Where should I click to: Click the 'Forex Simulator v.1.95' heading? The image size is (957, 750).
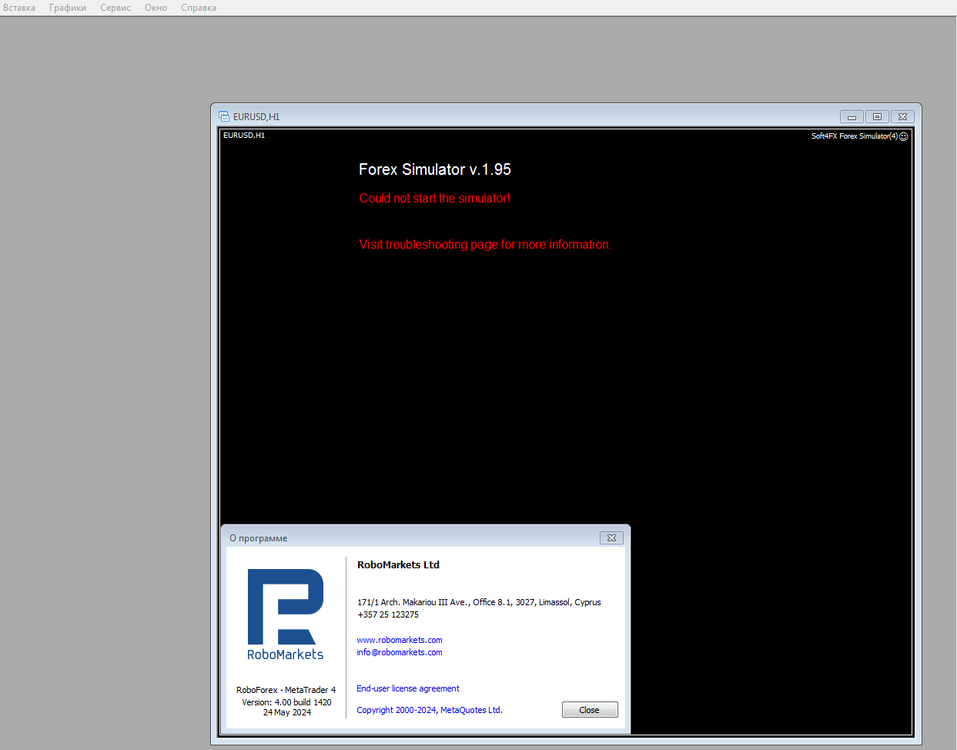(435, 170)
